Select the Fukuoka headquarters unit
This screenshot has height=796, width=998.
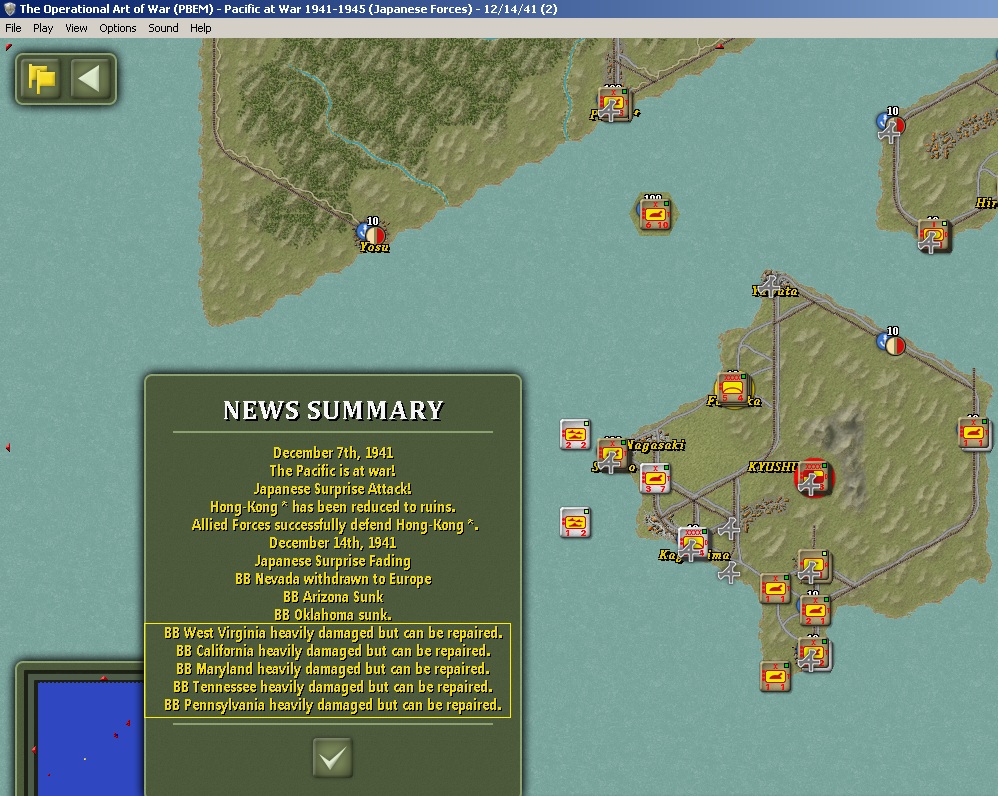click(x=733, y=389)
